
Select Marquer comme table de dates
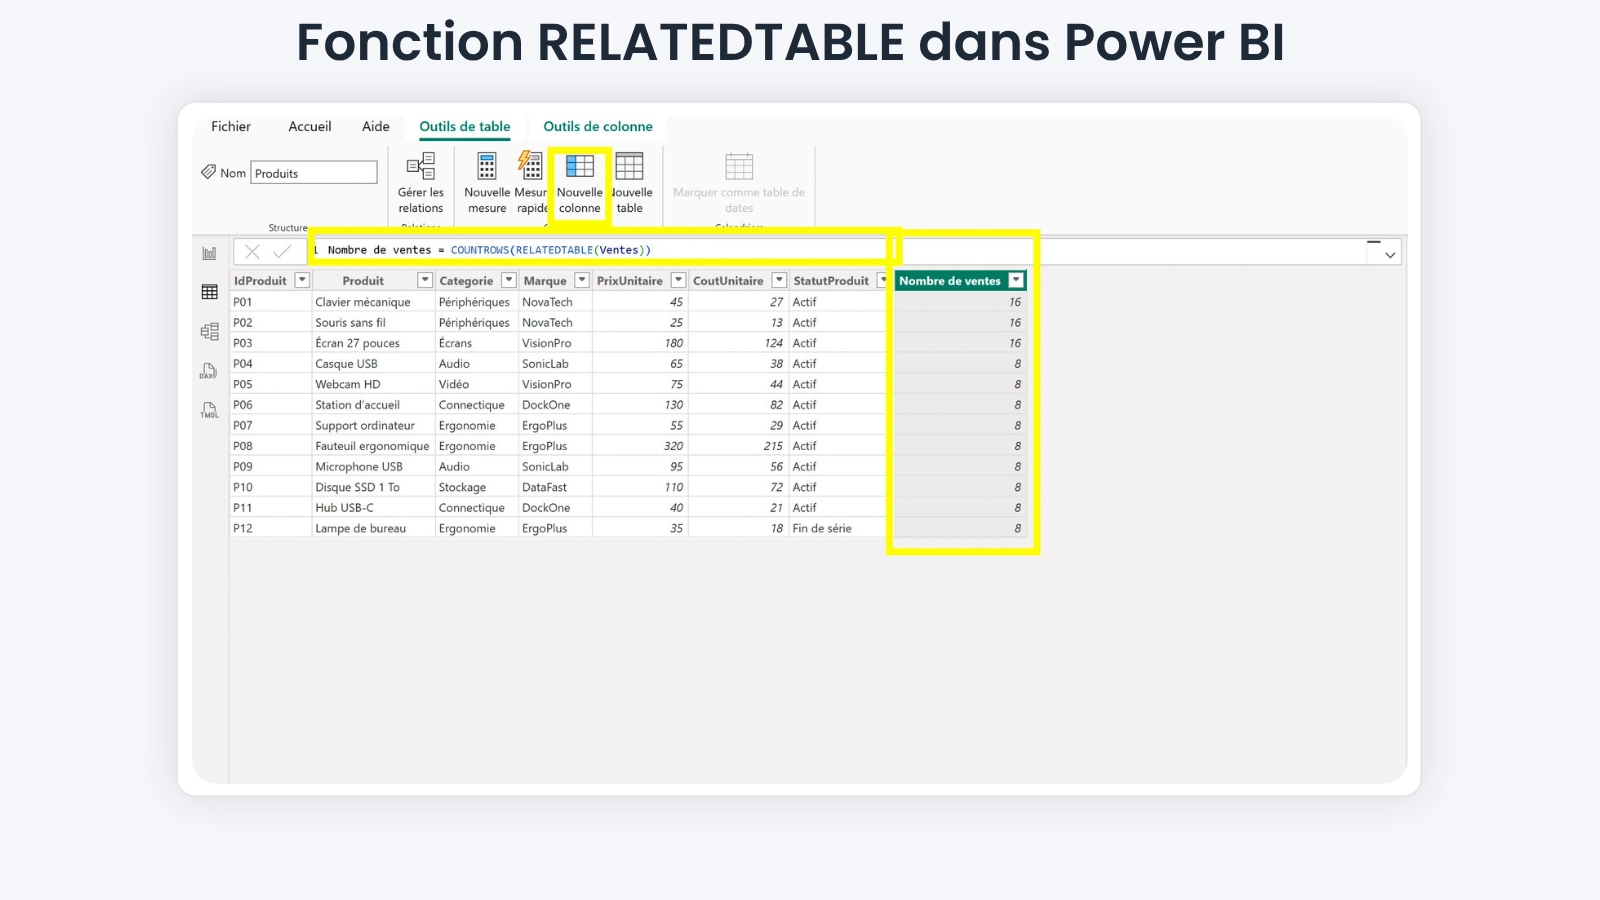(739, 183)
